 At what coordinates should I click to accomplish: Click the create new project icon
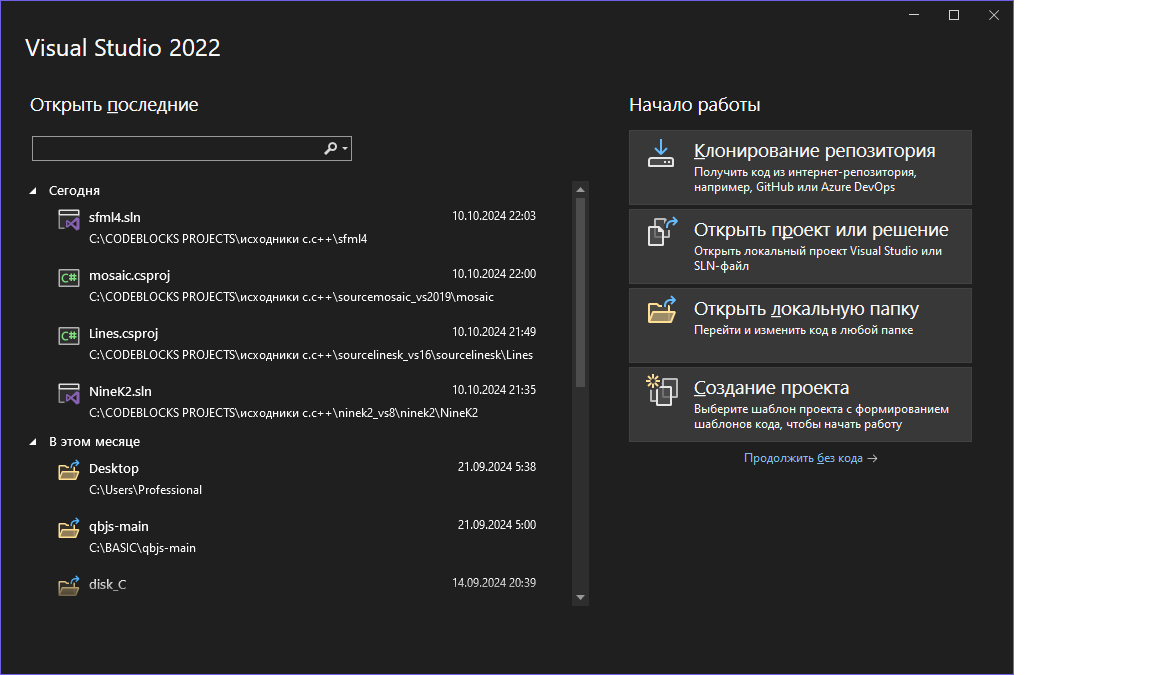click(662, 390)
